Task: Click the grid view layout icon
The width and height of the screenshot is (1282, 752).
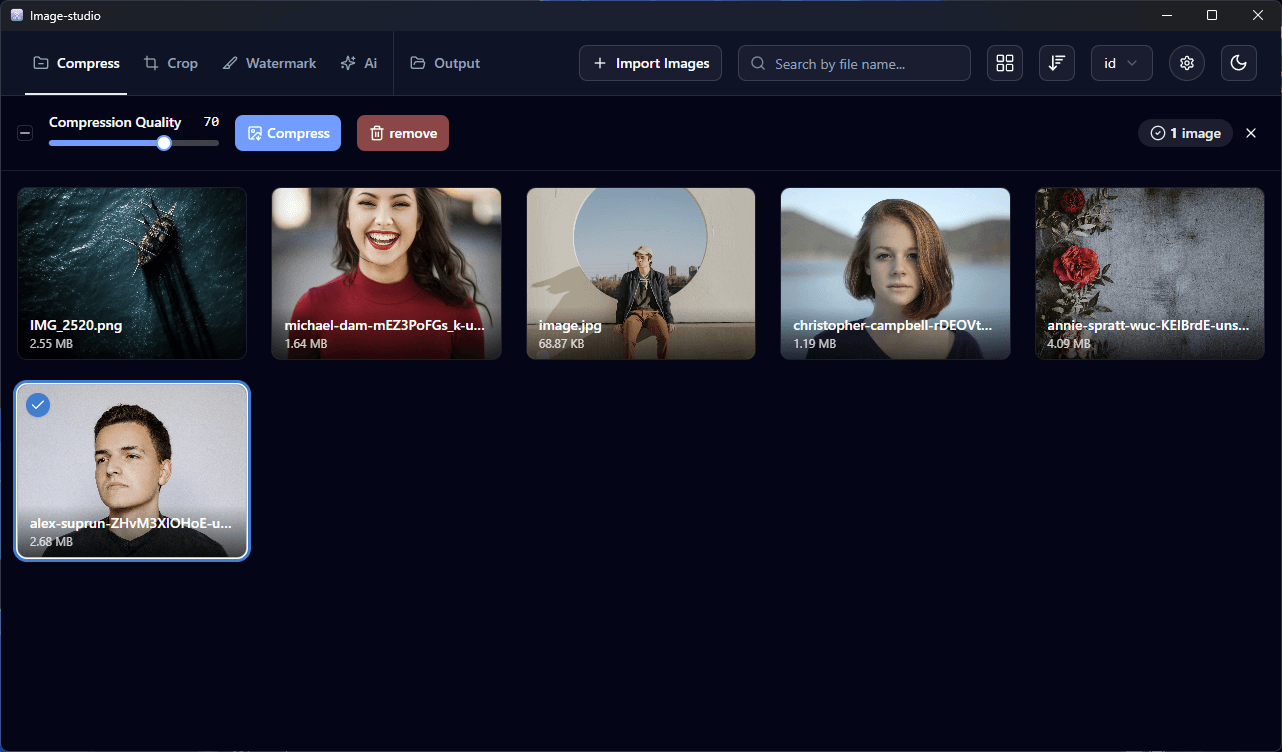Action: tap(1005, 63)
